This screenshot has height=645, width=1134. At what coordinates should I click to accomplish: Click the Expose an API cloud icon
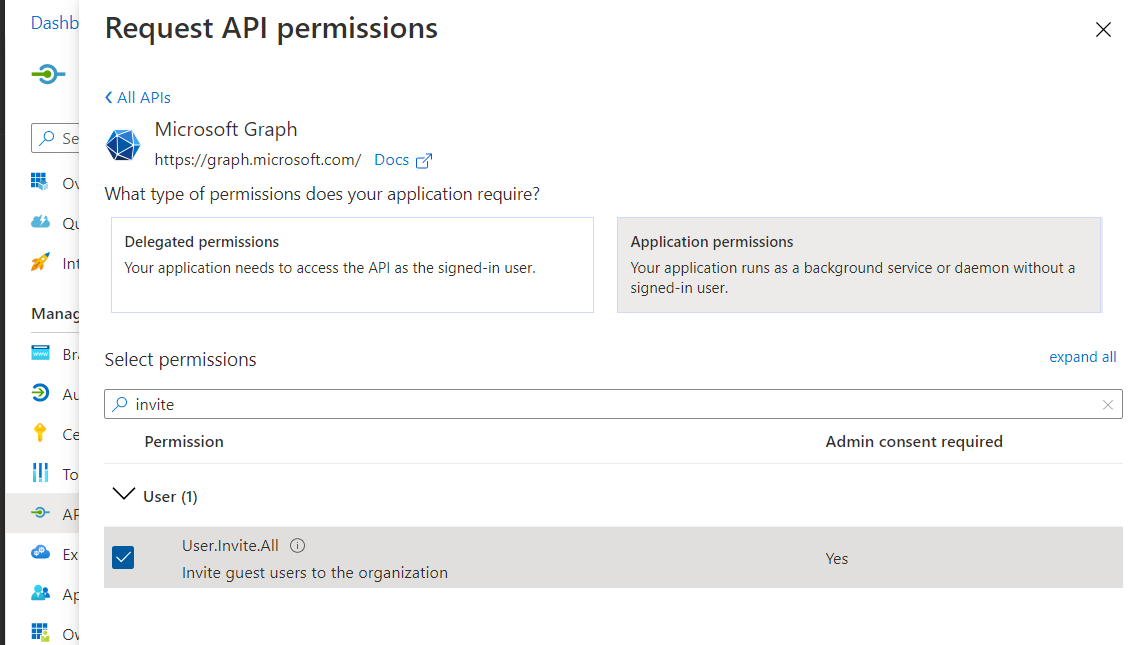click(x=40, y=553)
